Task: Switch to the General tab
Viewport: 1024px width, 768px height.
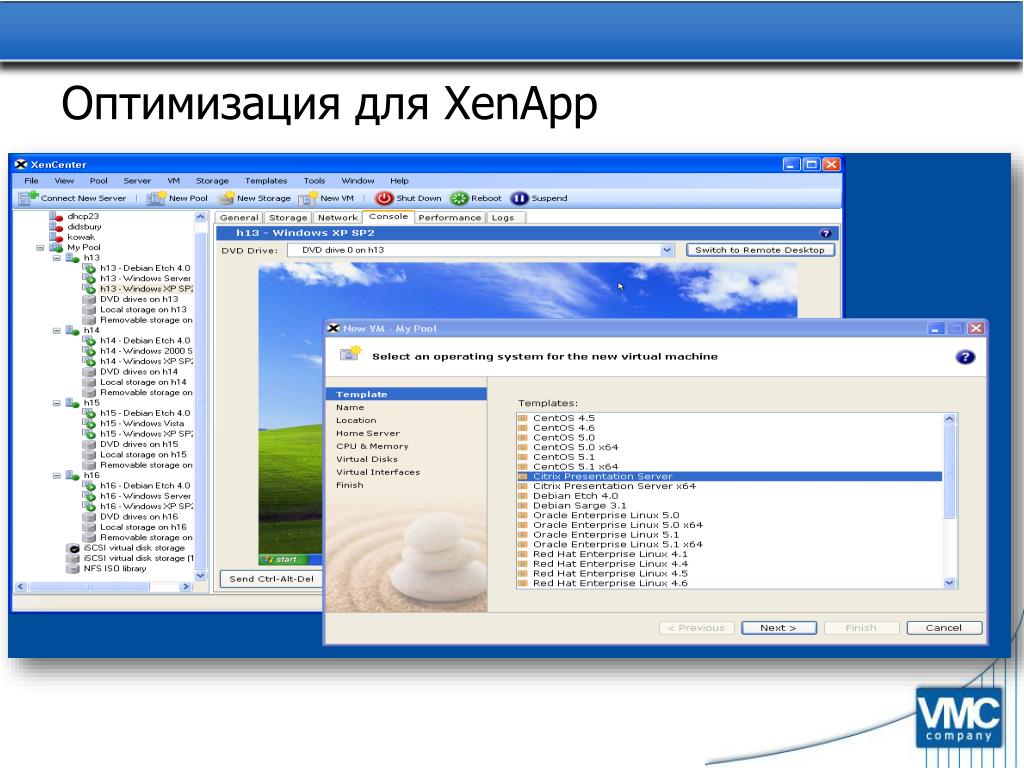Action: coord(239,217)
